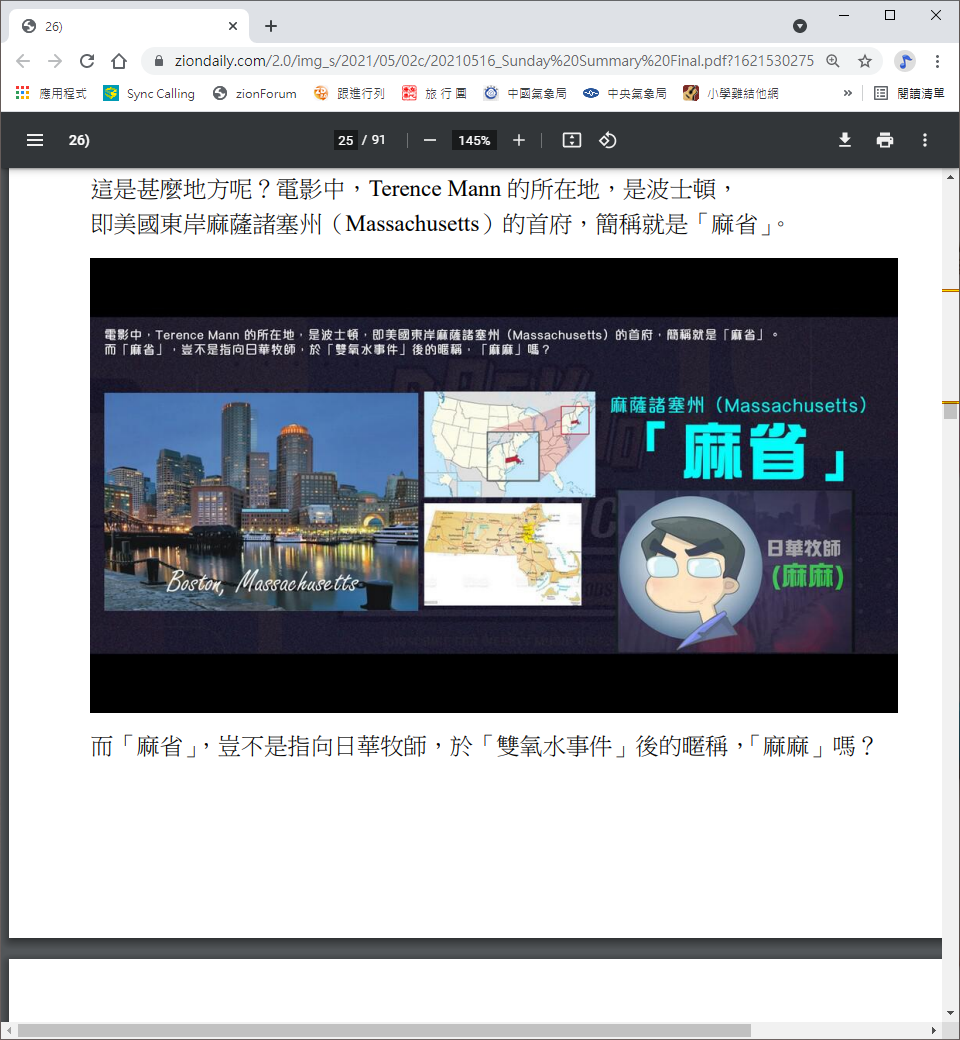Select the browser tab titled 26)
The image size is (960, 1040).
(129, 26)
